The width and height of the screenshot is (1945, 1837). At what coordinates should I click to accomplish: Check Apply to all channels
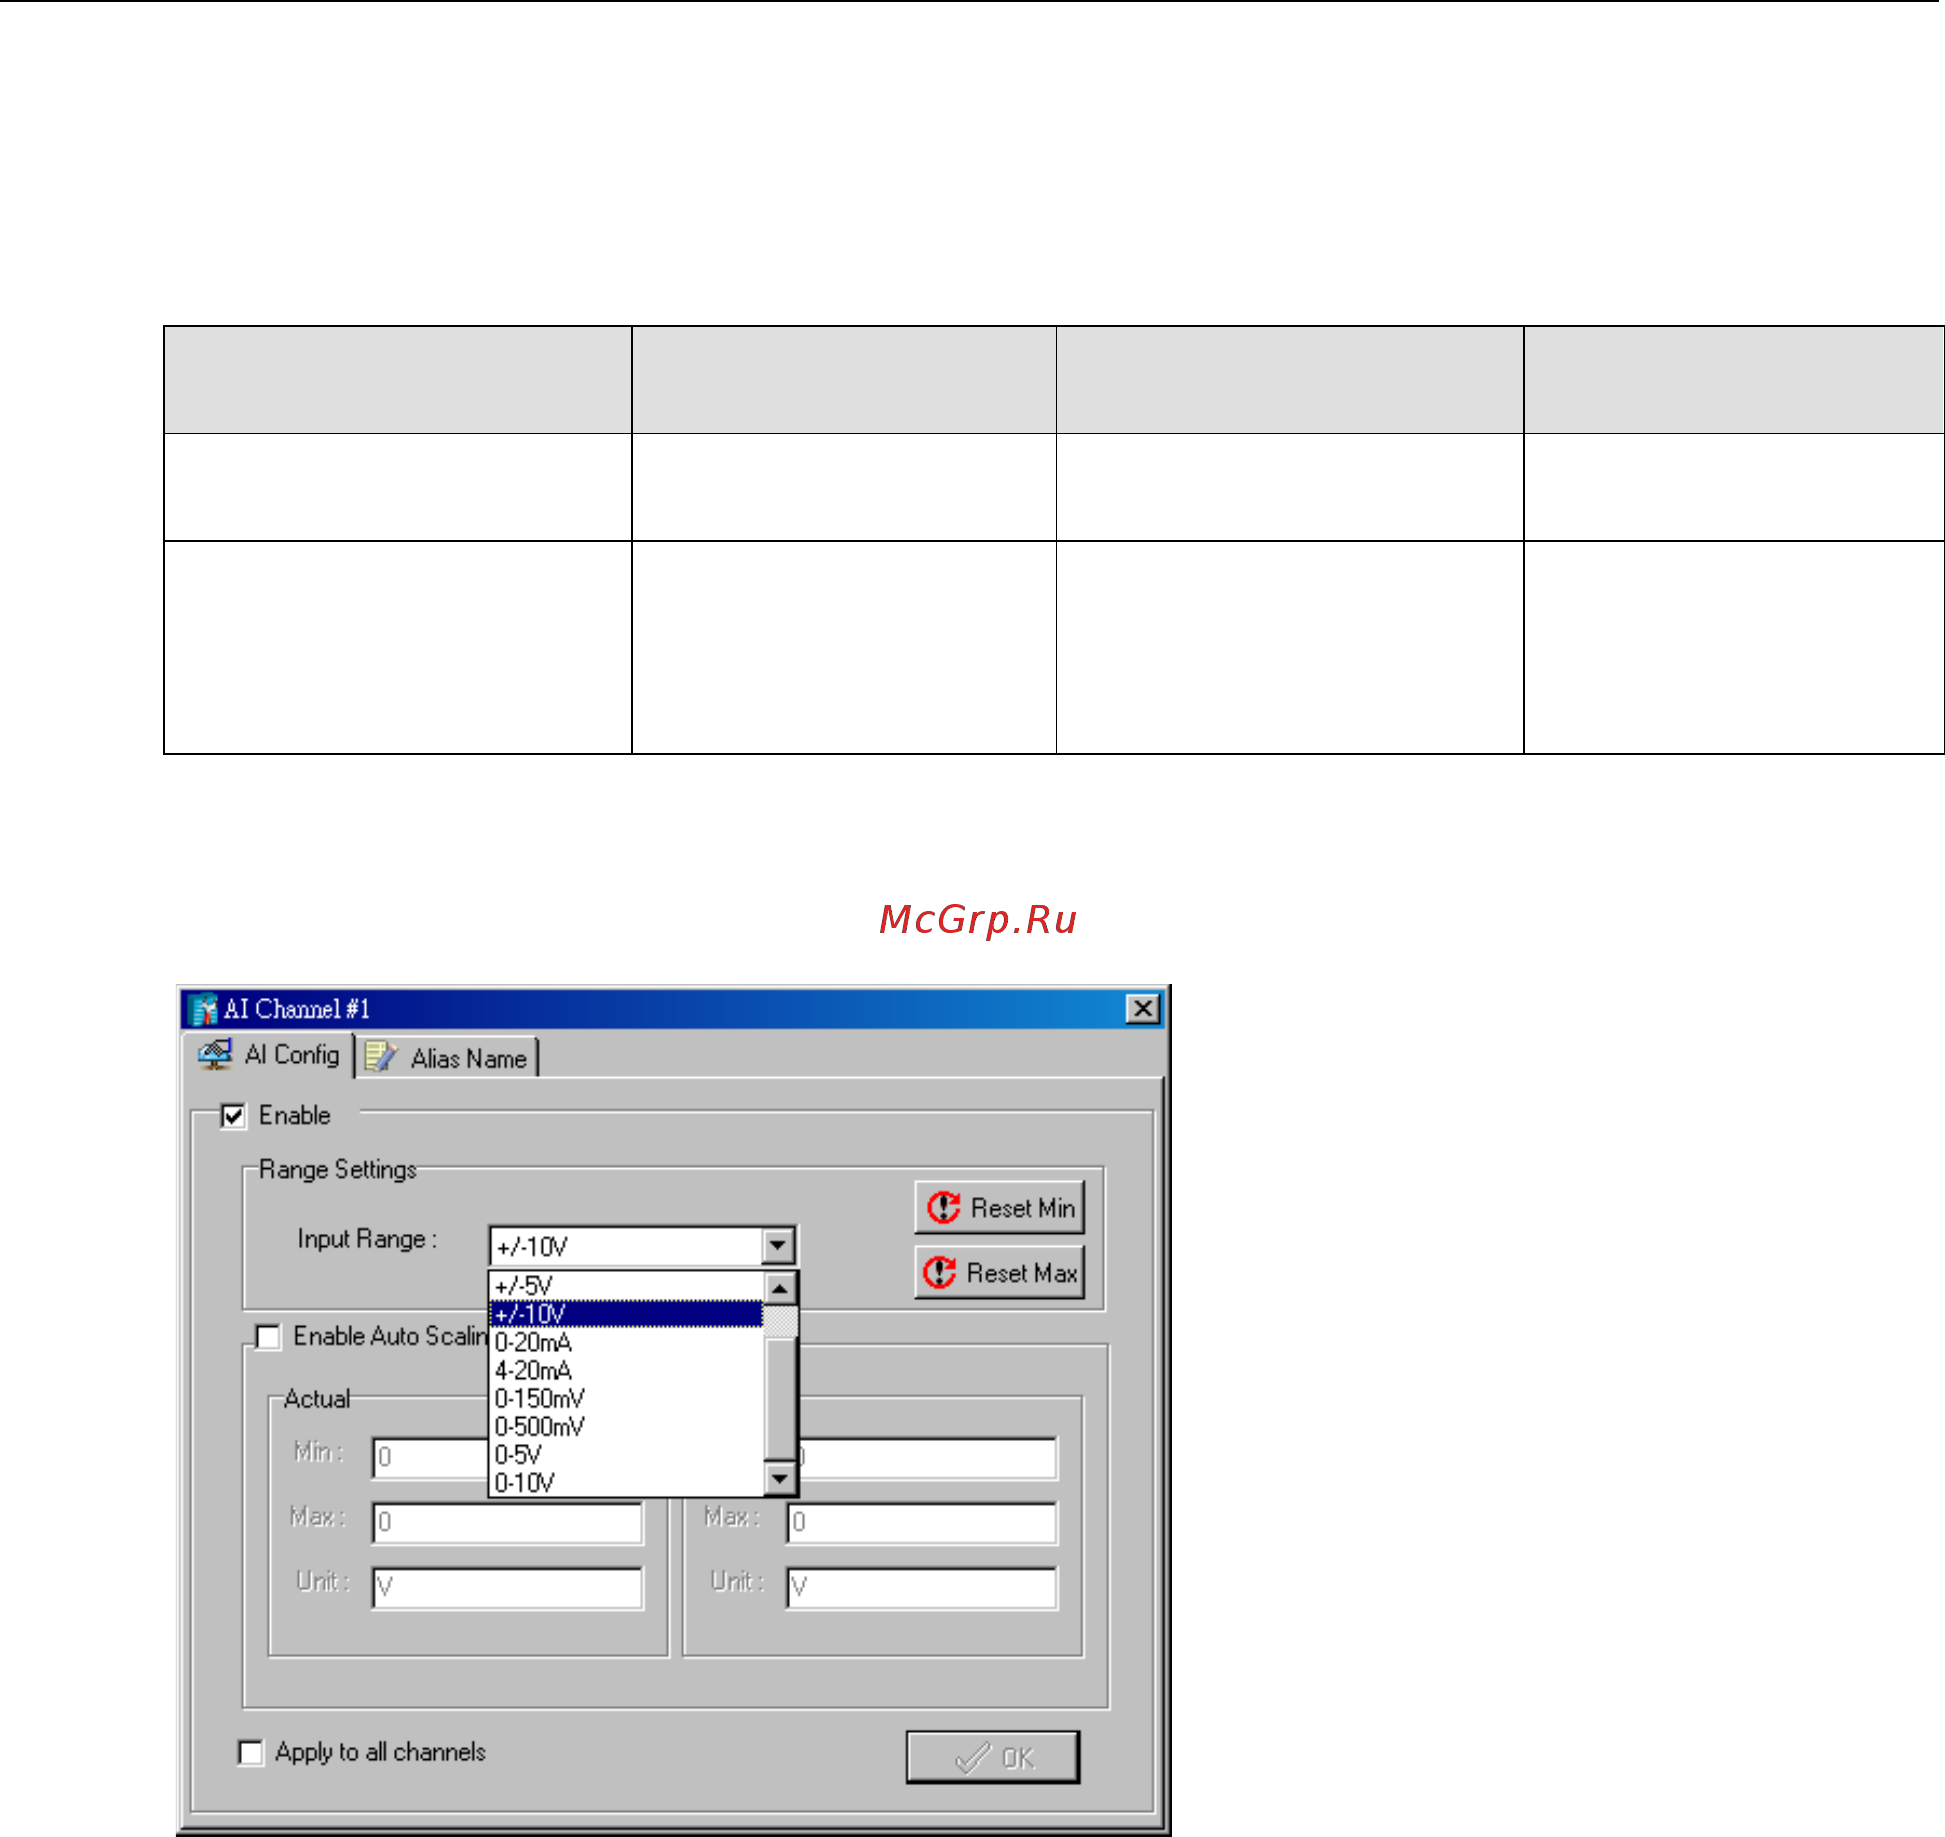coord(250,1753)
